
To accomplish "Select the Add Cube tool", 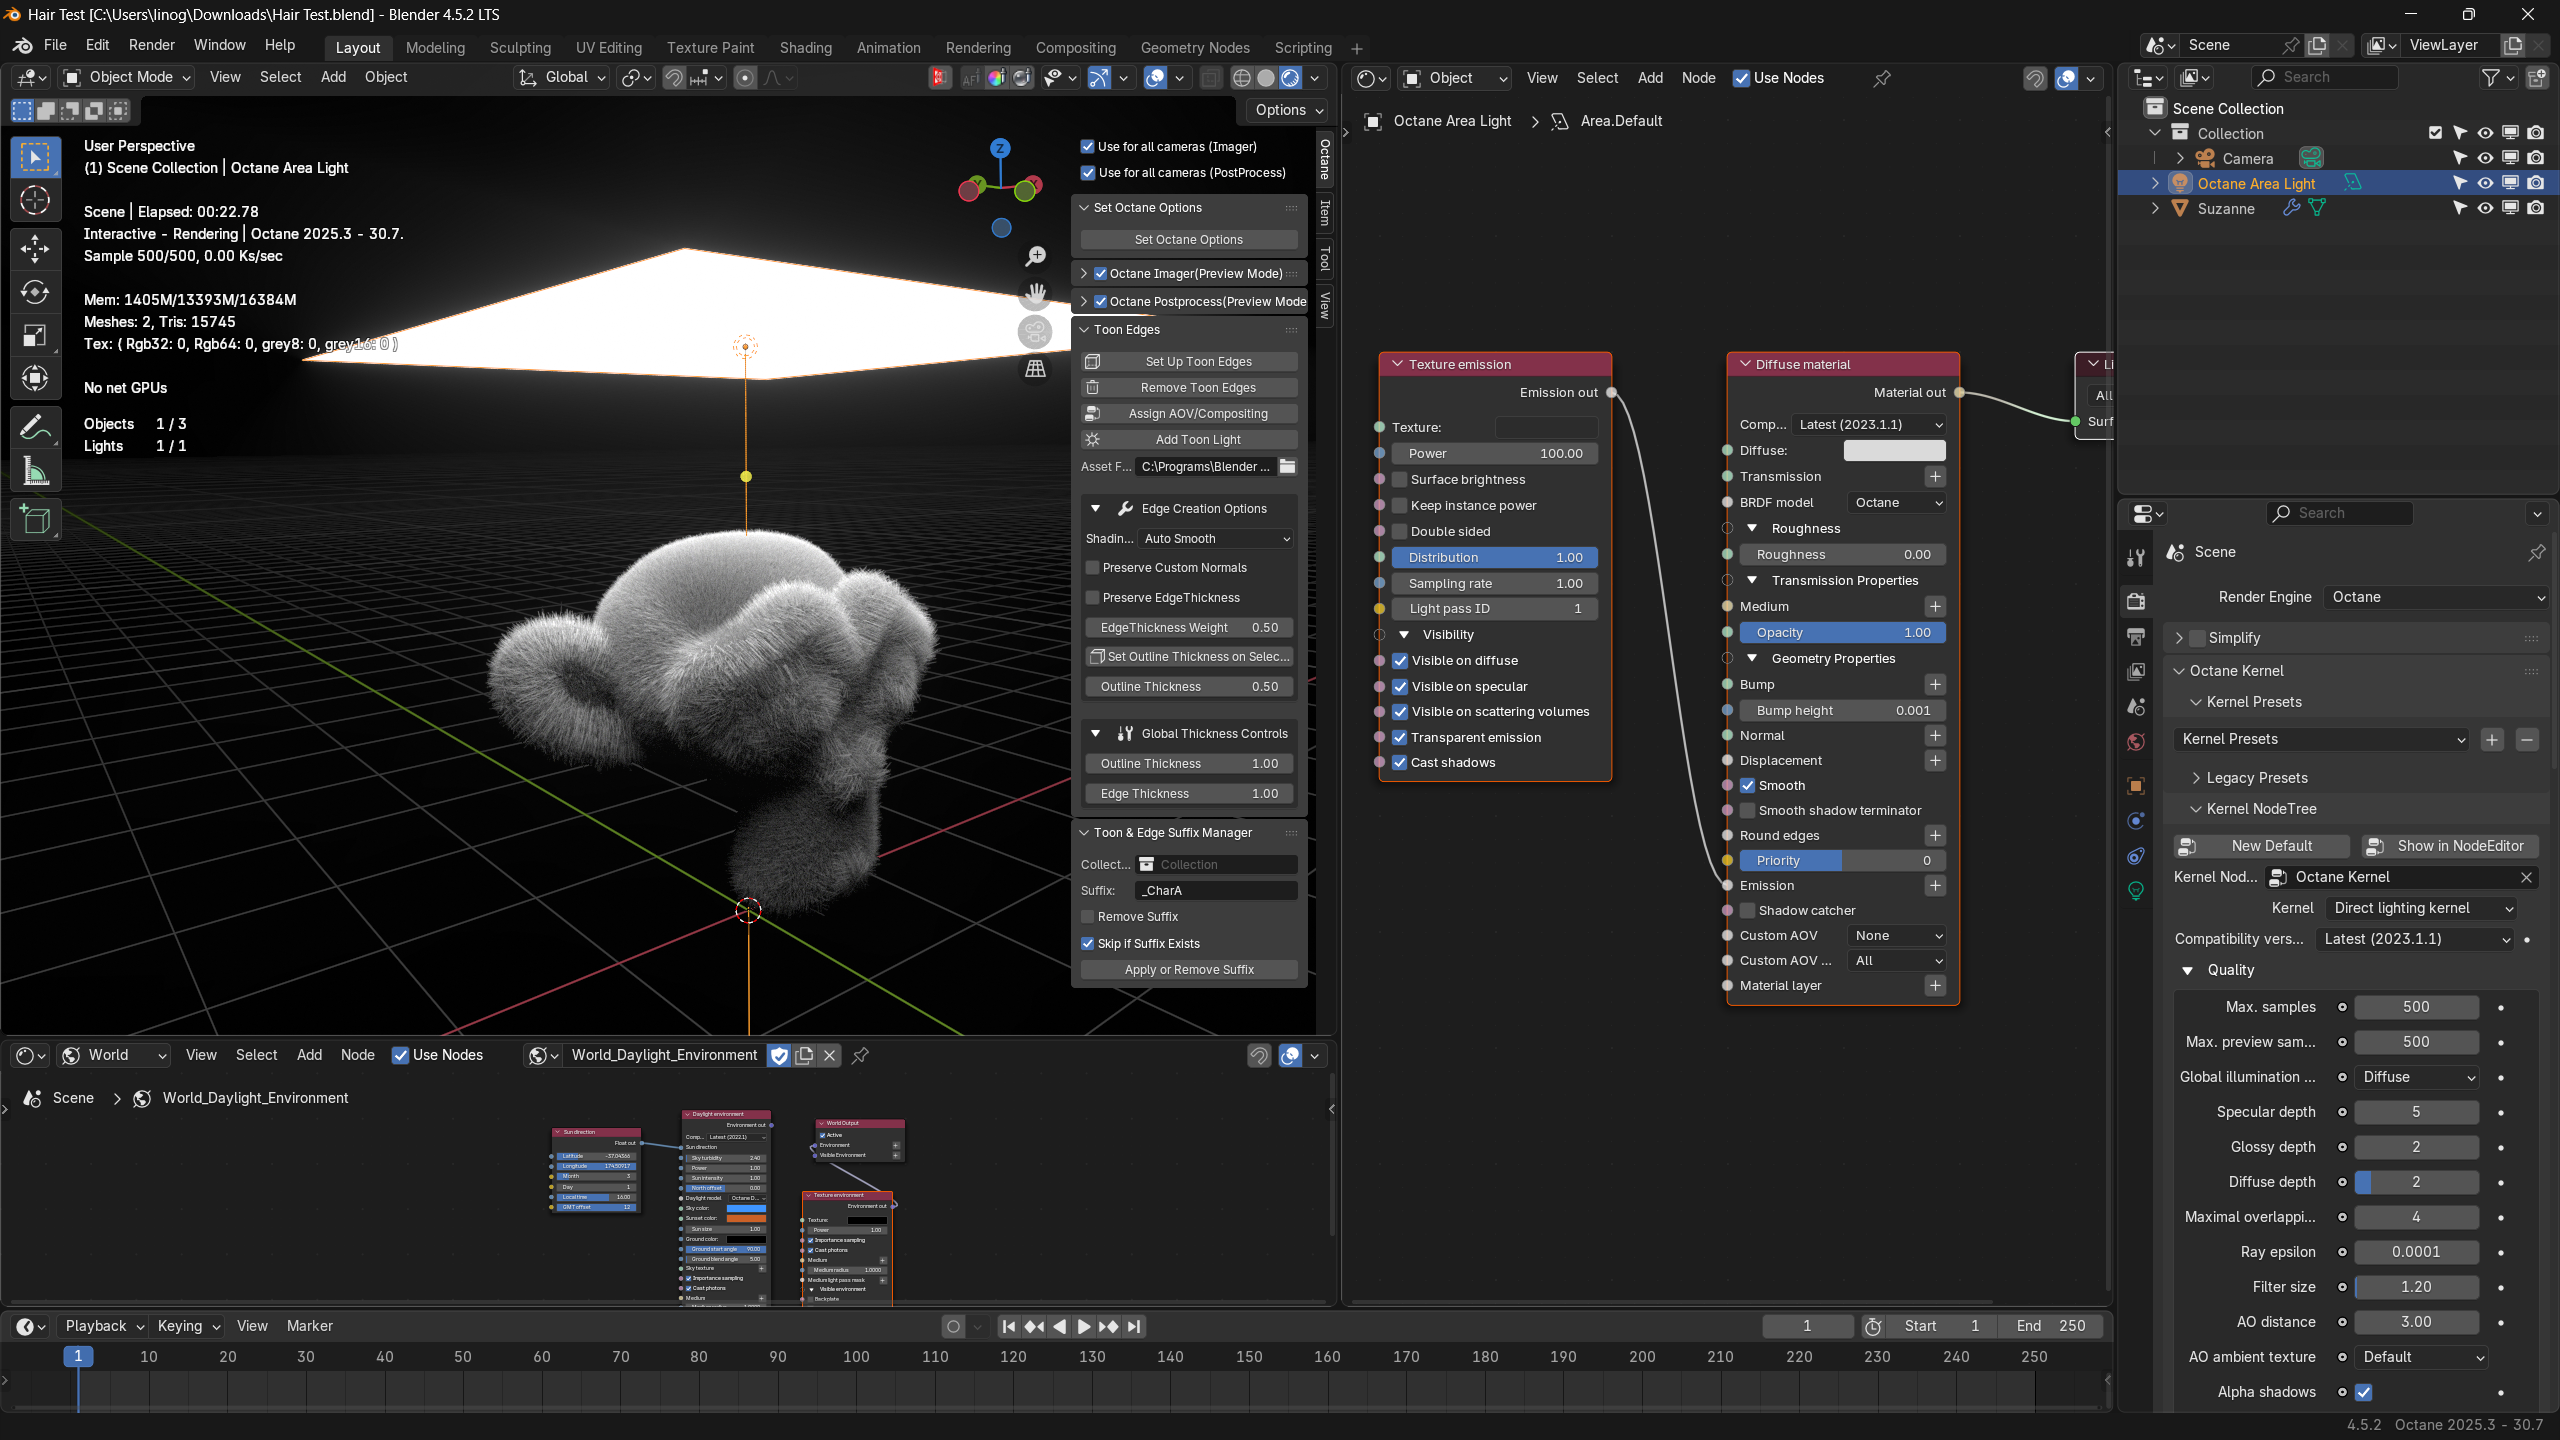I will 35,520.
